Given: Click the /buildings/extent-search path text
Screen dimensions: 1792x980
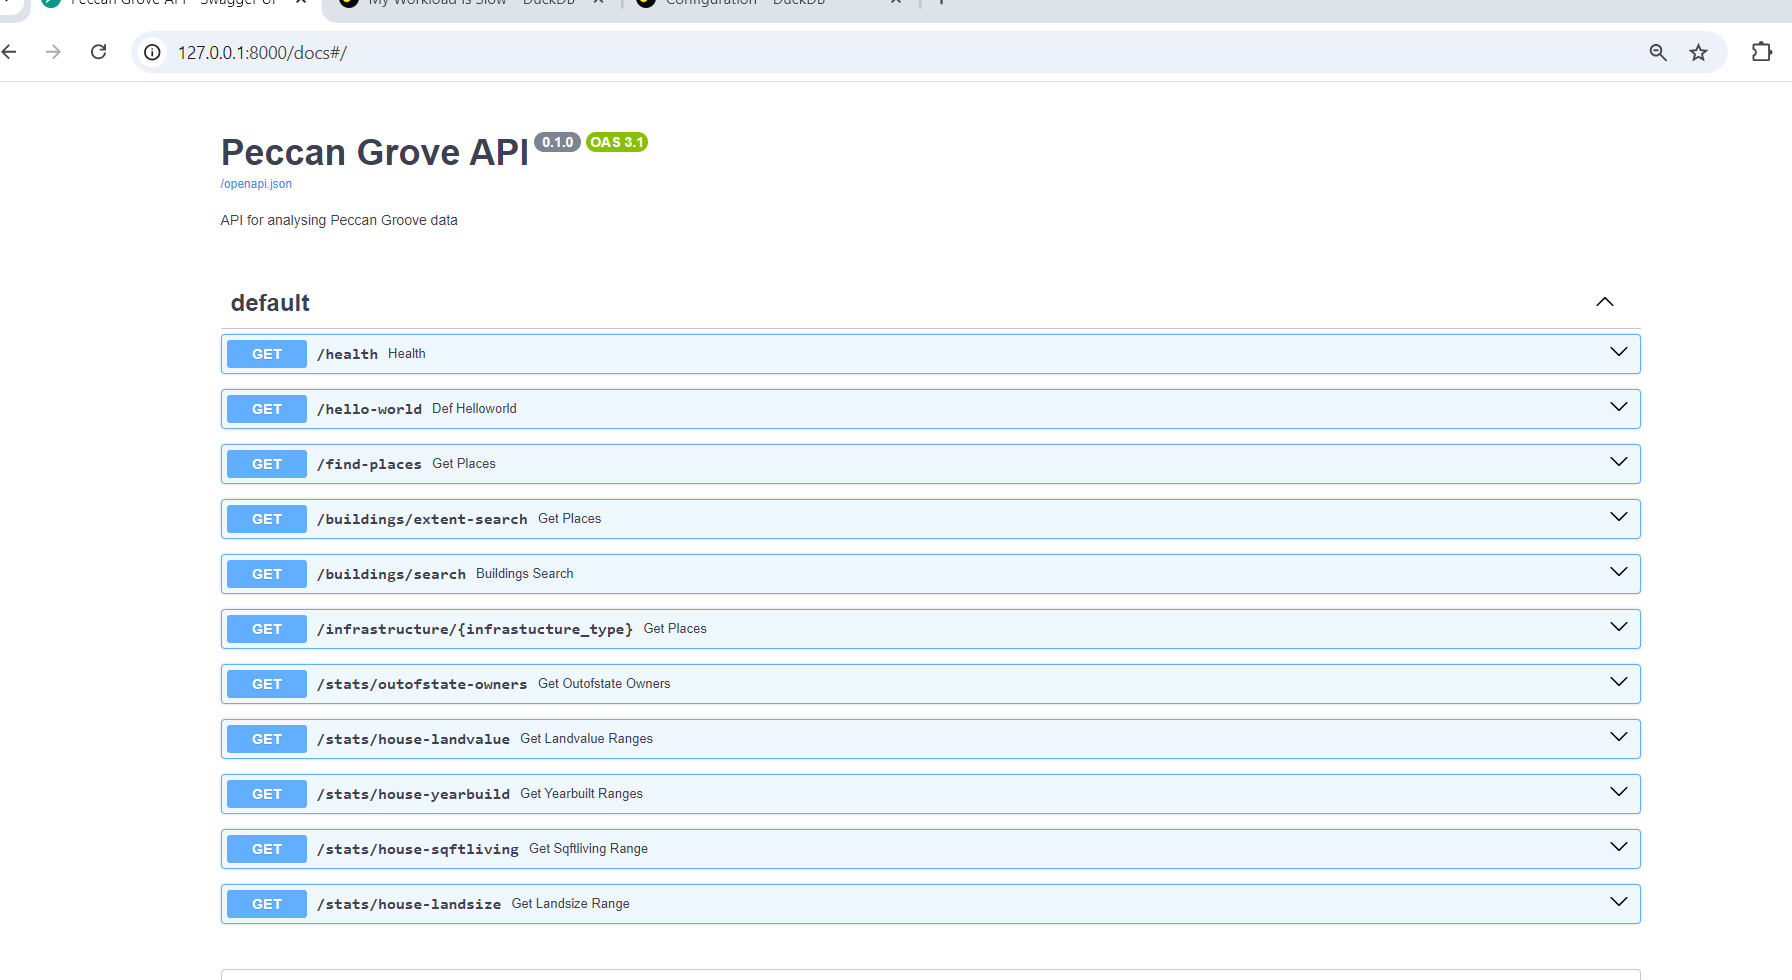Looking at the screenshot, I should (x=422, y=519).
